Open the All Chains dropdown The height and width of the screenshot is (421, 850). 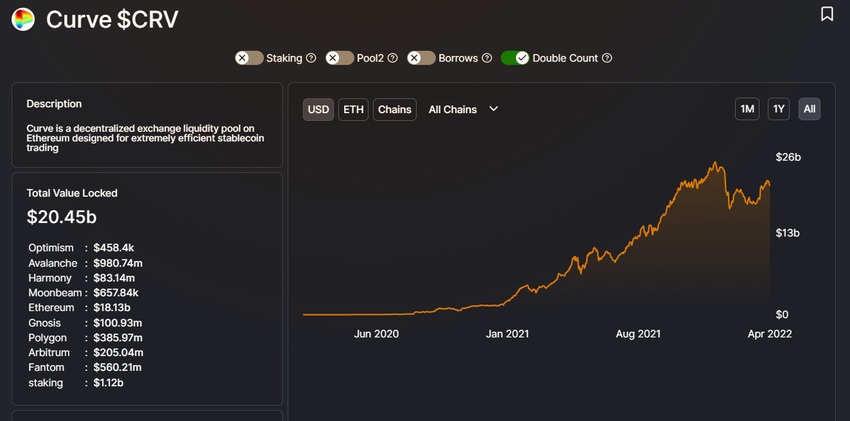pos(463,109)
